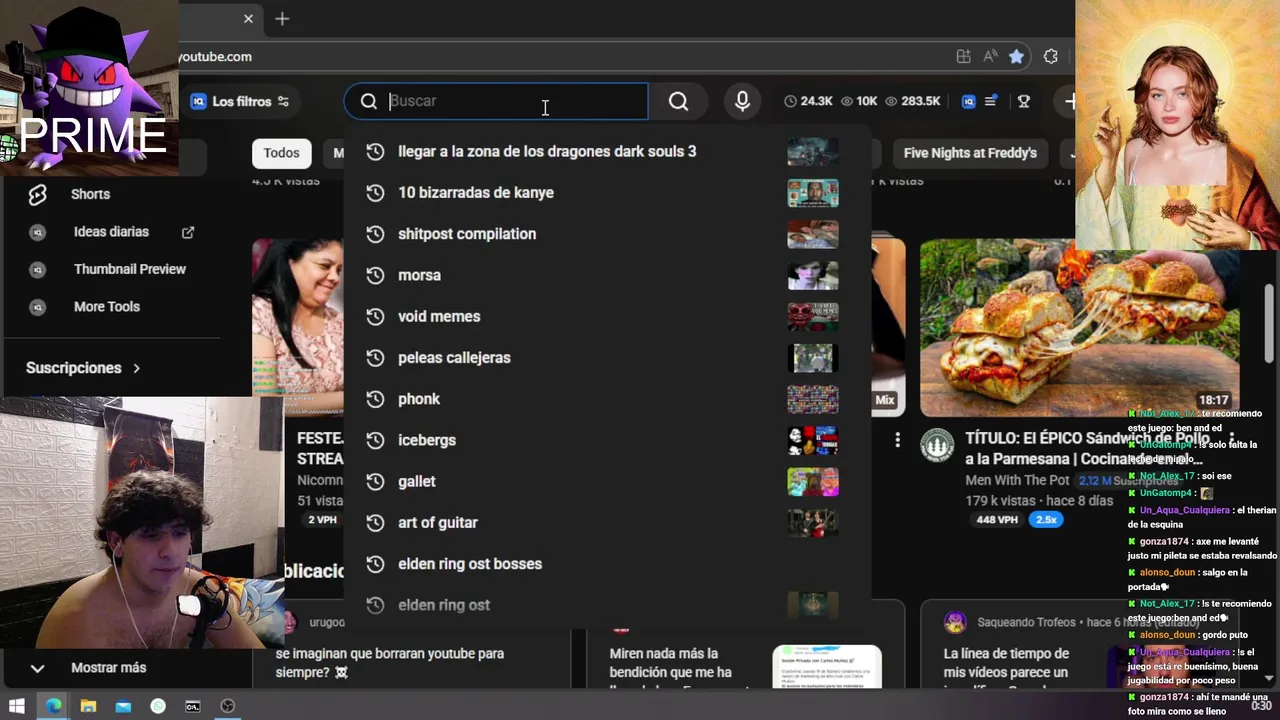Open the Windows Start menu
1280x720 pixels.
(17, 706)
